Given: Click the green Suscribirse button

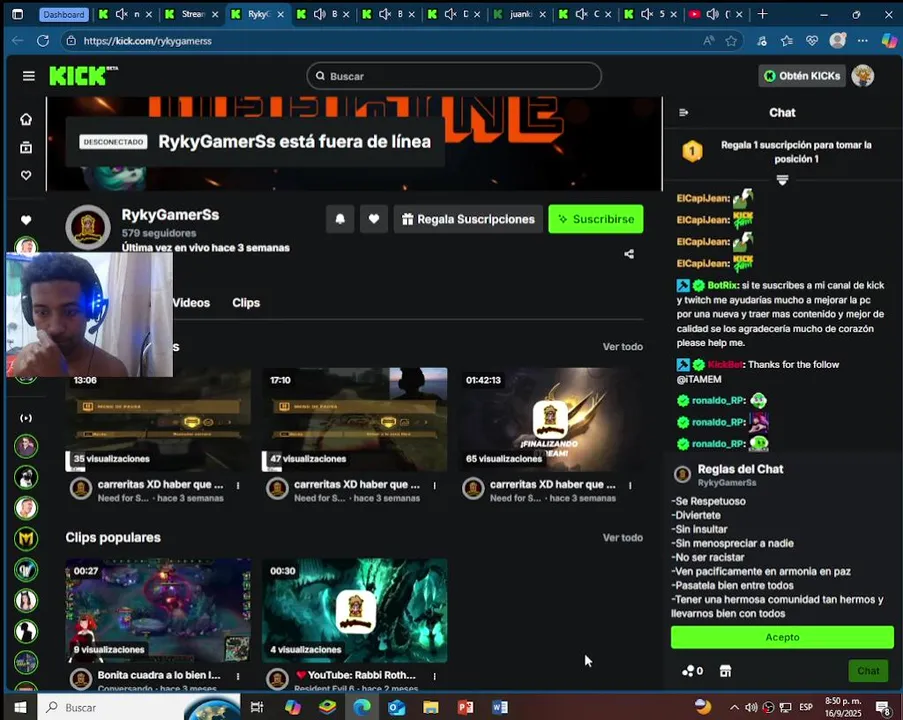Looking at the screenshot, I should click(x=595, y=219).
